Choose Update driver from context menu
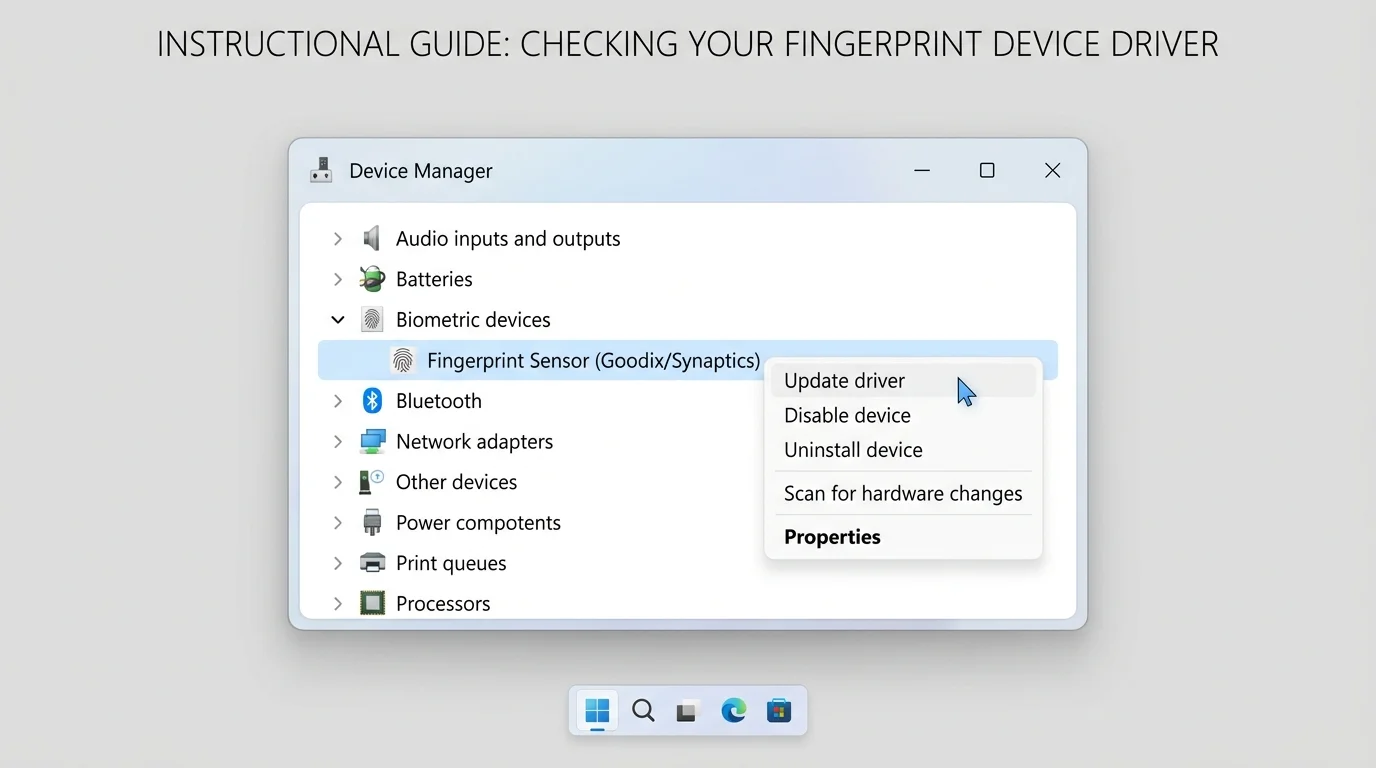The height and width of the screenshot is (768, 1376). 904,381
